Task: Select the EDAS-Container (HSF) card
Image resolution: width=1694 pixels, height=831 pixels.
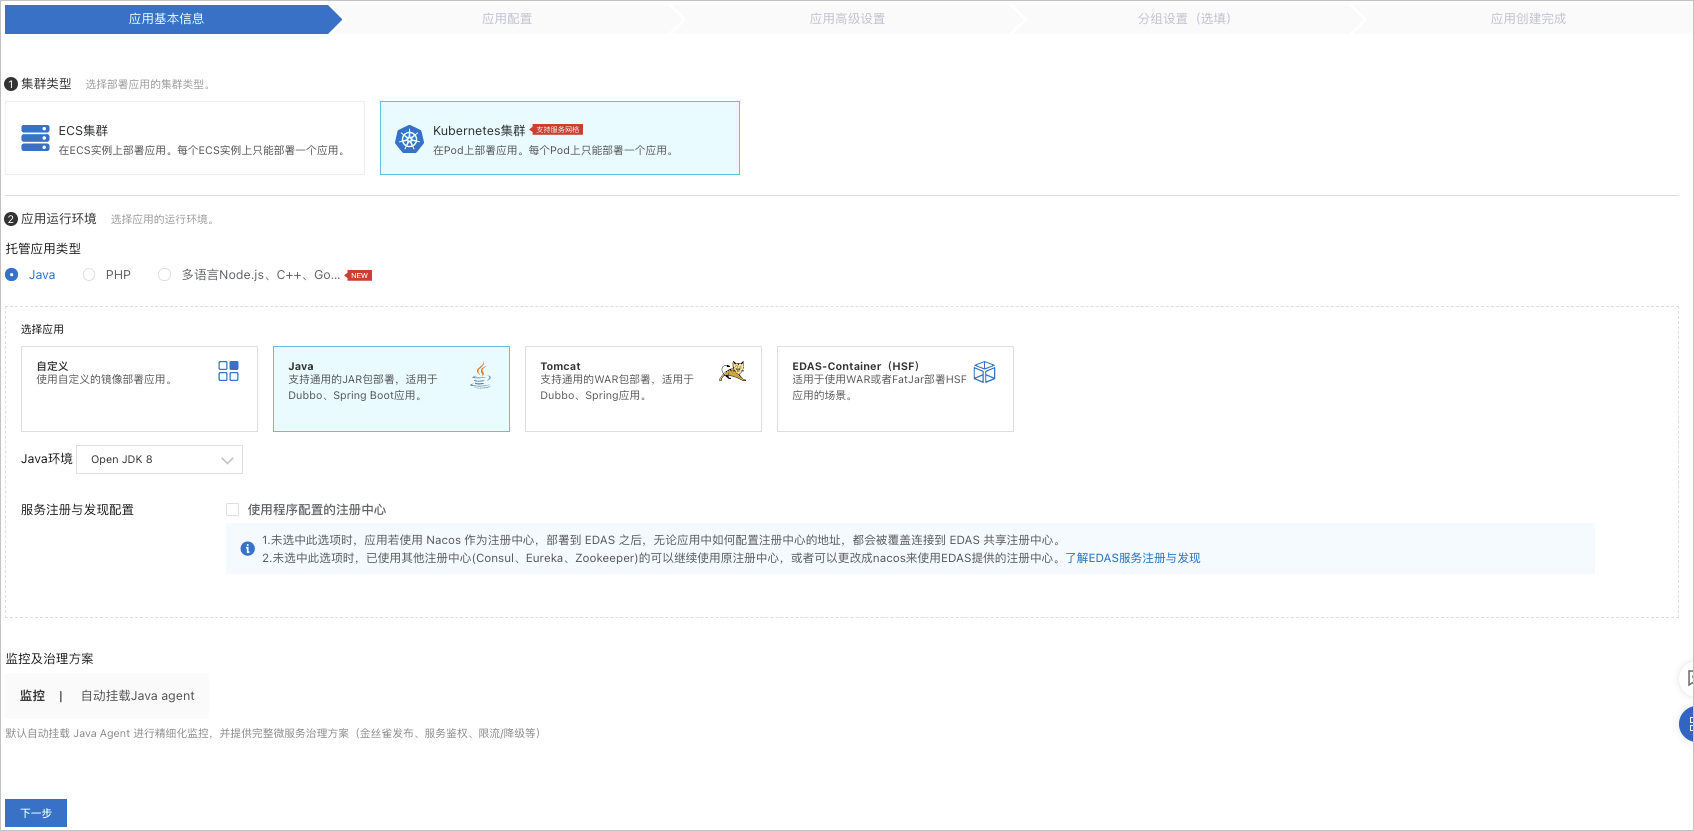Action: 895,389
